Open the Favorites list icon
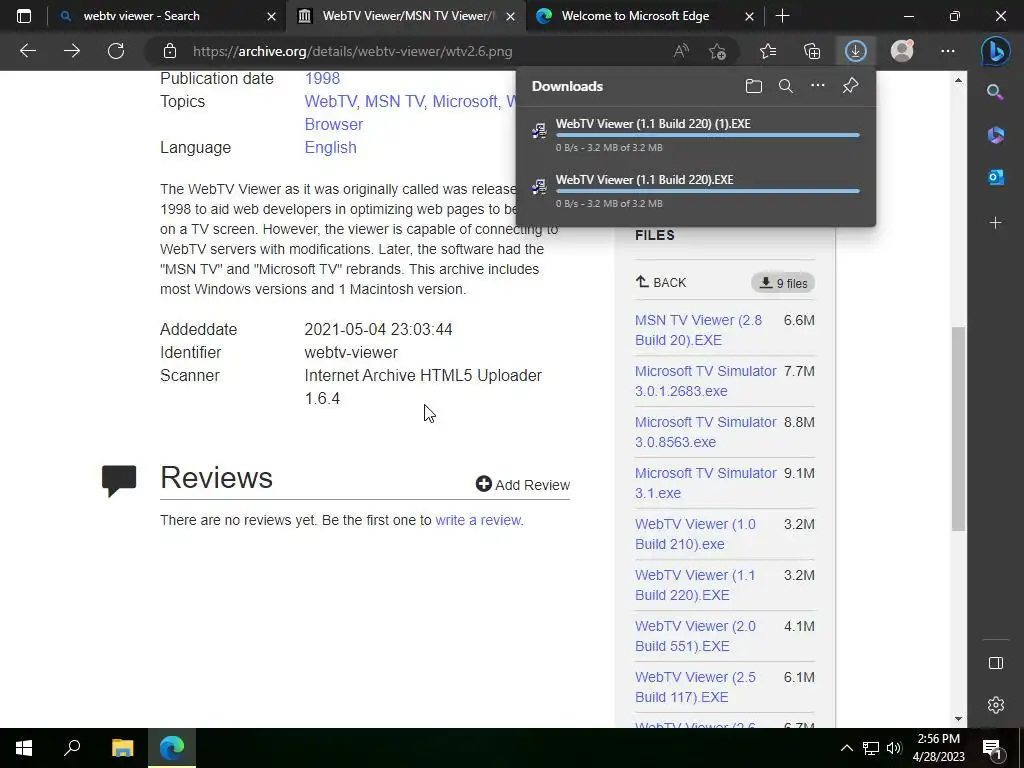1024x768 pixels. [768, 51]
